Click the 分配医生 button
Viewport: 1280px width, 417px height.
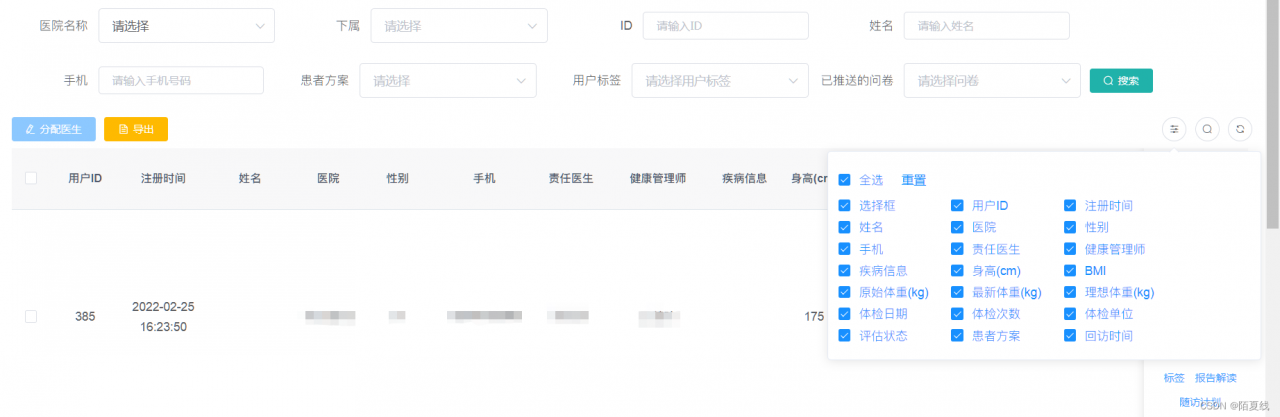54,129
